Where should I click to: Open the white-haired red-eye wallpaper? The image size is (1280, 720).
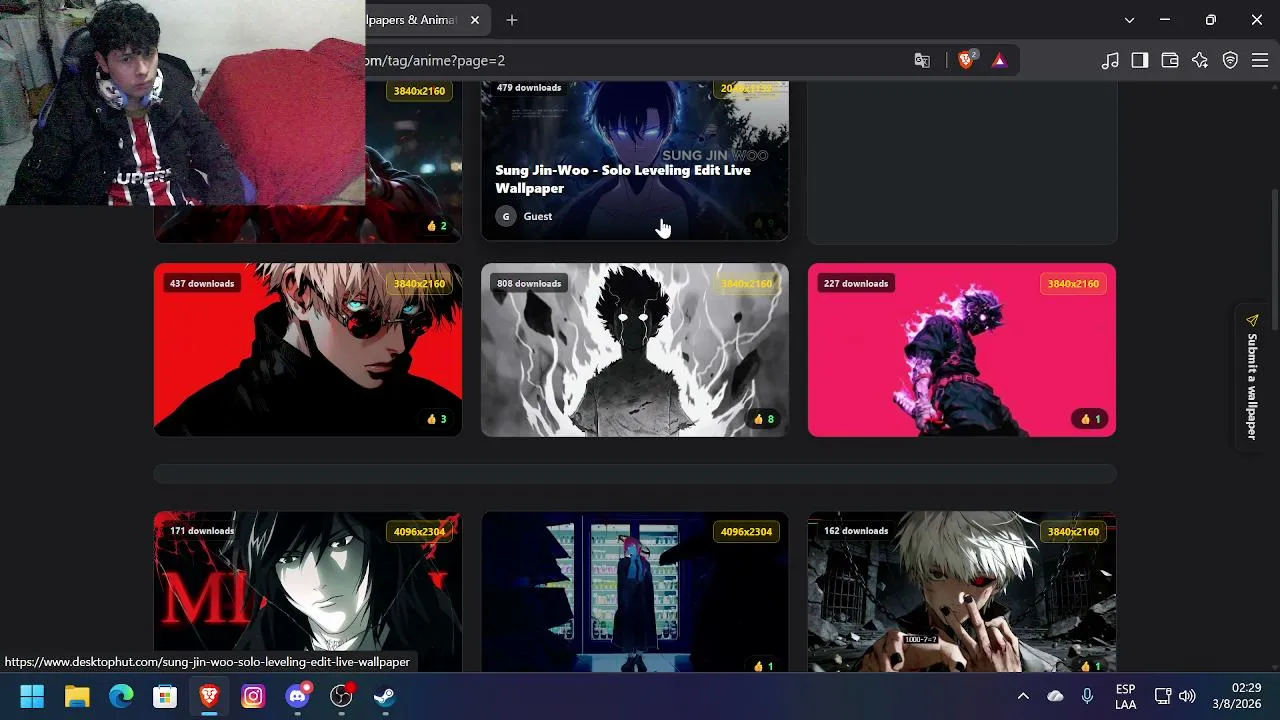click(962, 592)
